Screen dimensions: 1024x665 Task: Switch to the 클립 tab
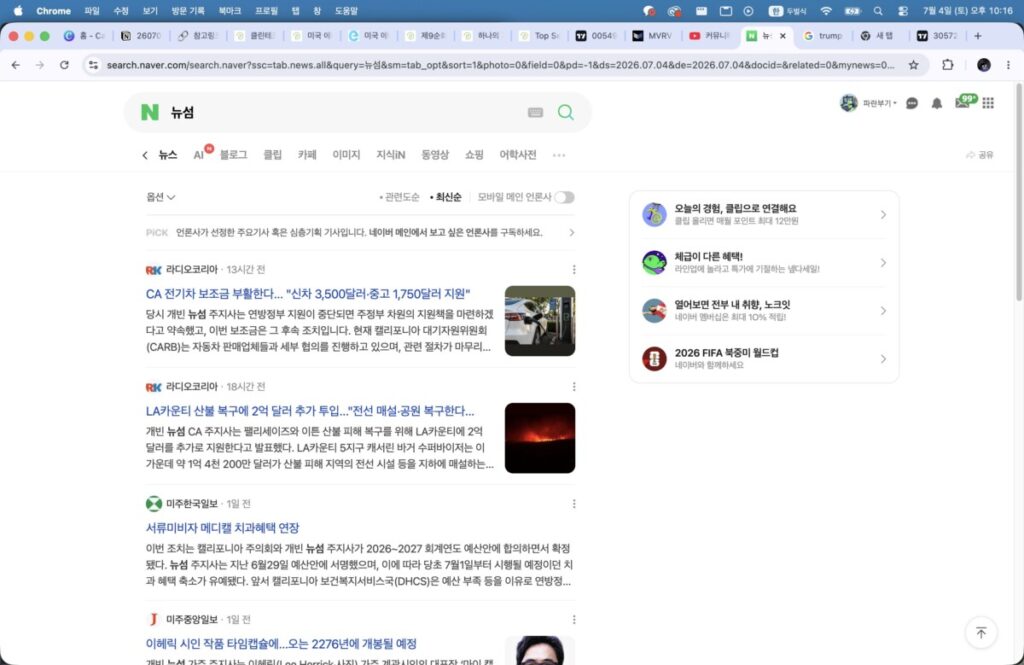[272, 155]
